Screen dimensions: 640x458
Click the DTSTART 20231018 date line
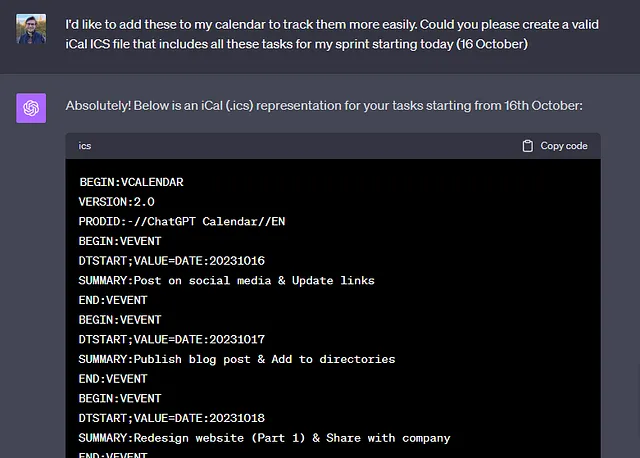click(x=172, y=418)
